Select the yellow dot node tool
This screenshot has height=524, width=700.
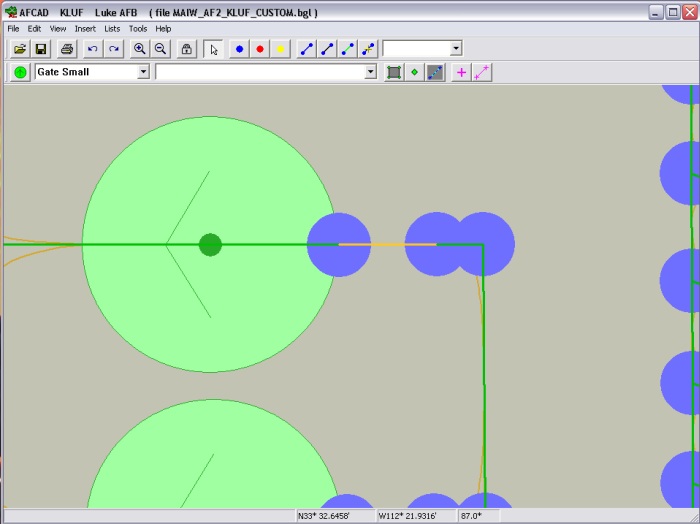281,49
